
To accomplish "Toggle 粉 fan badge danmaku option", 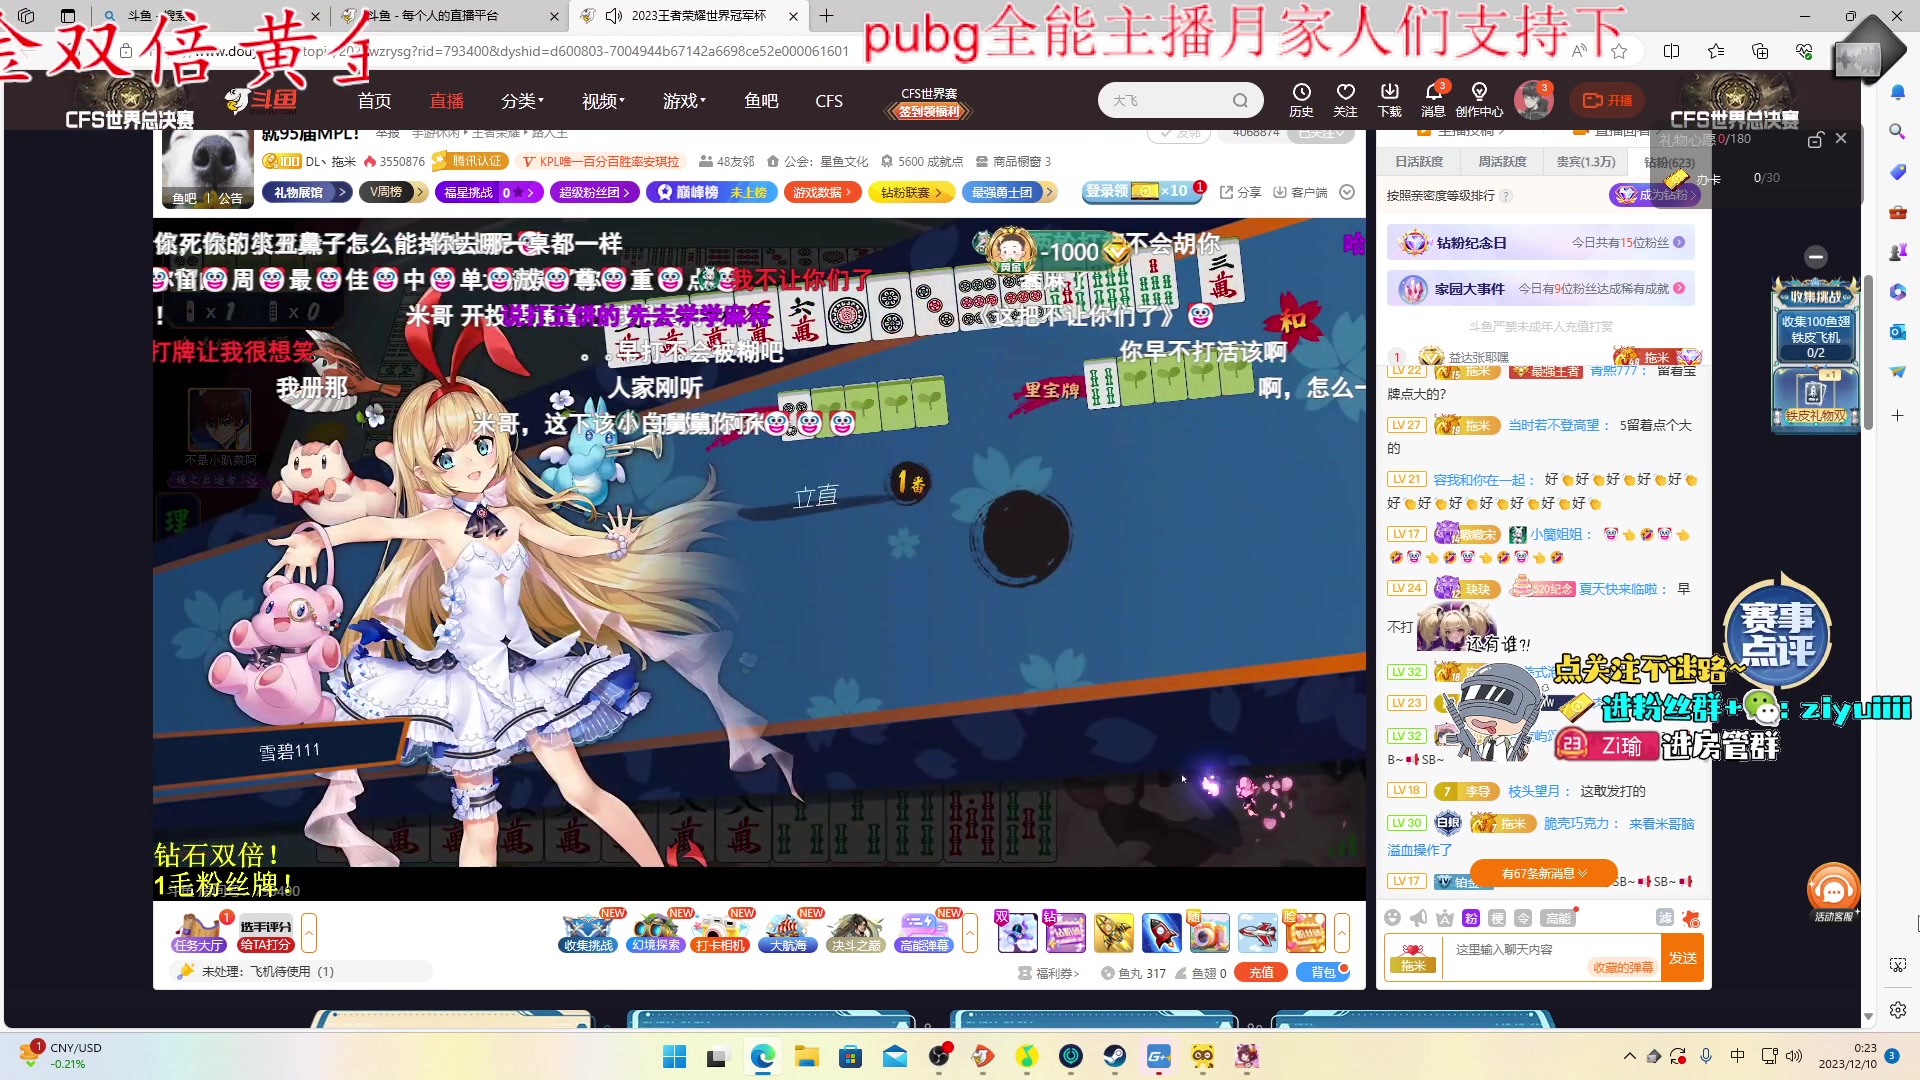I will (1470, 918).
